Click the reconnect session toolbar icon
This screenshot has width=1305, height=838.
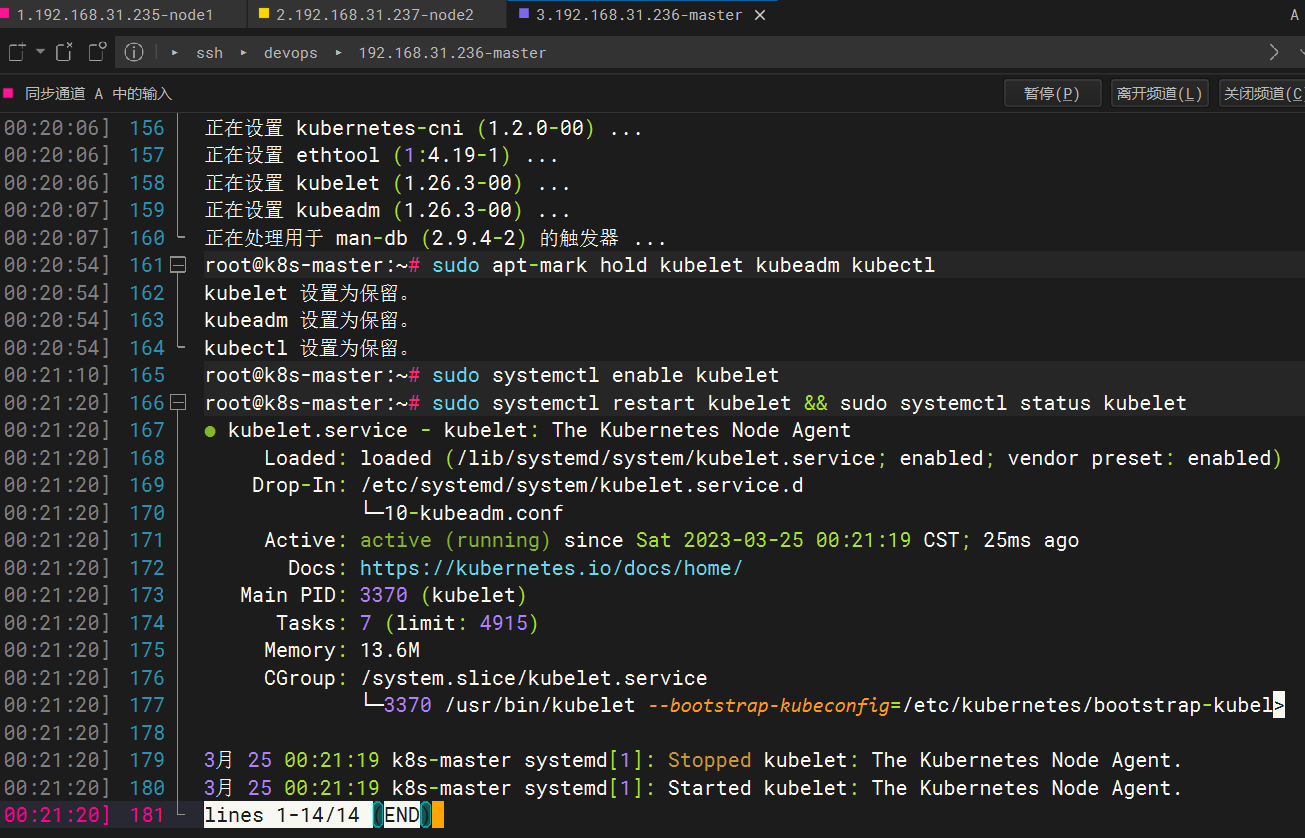97,52
